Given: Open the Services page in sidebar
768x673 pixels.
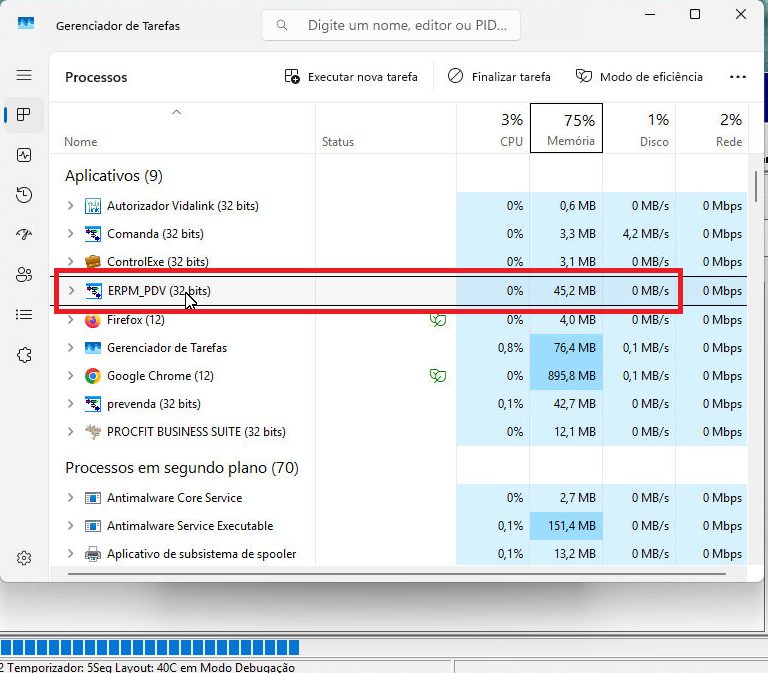Looking at the screenshot, I should click(x=24, y=355).
